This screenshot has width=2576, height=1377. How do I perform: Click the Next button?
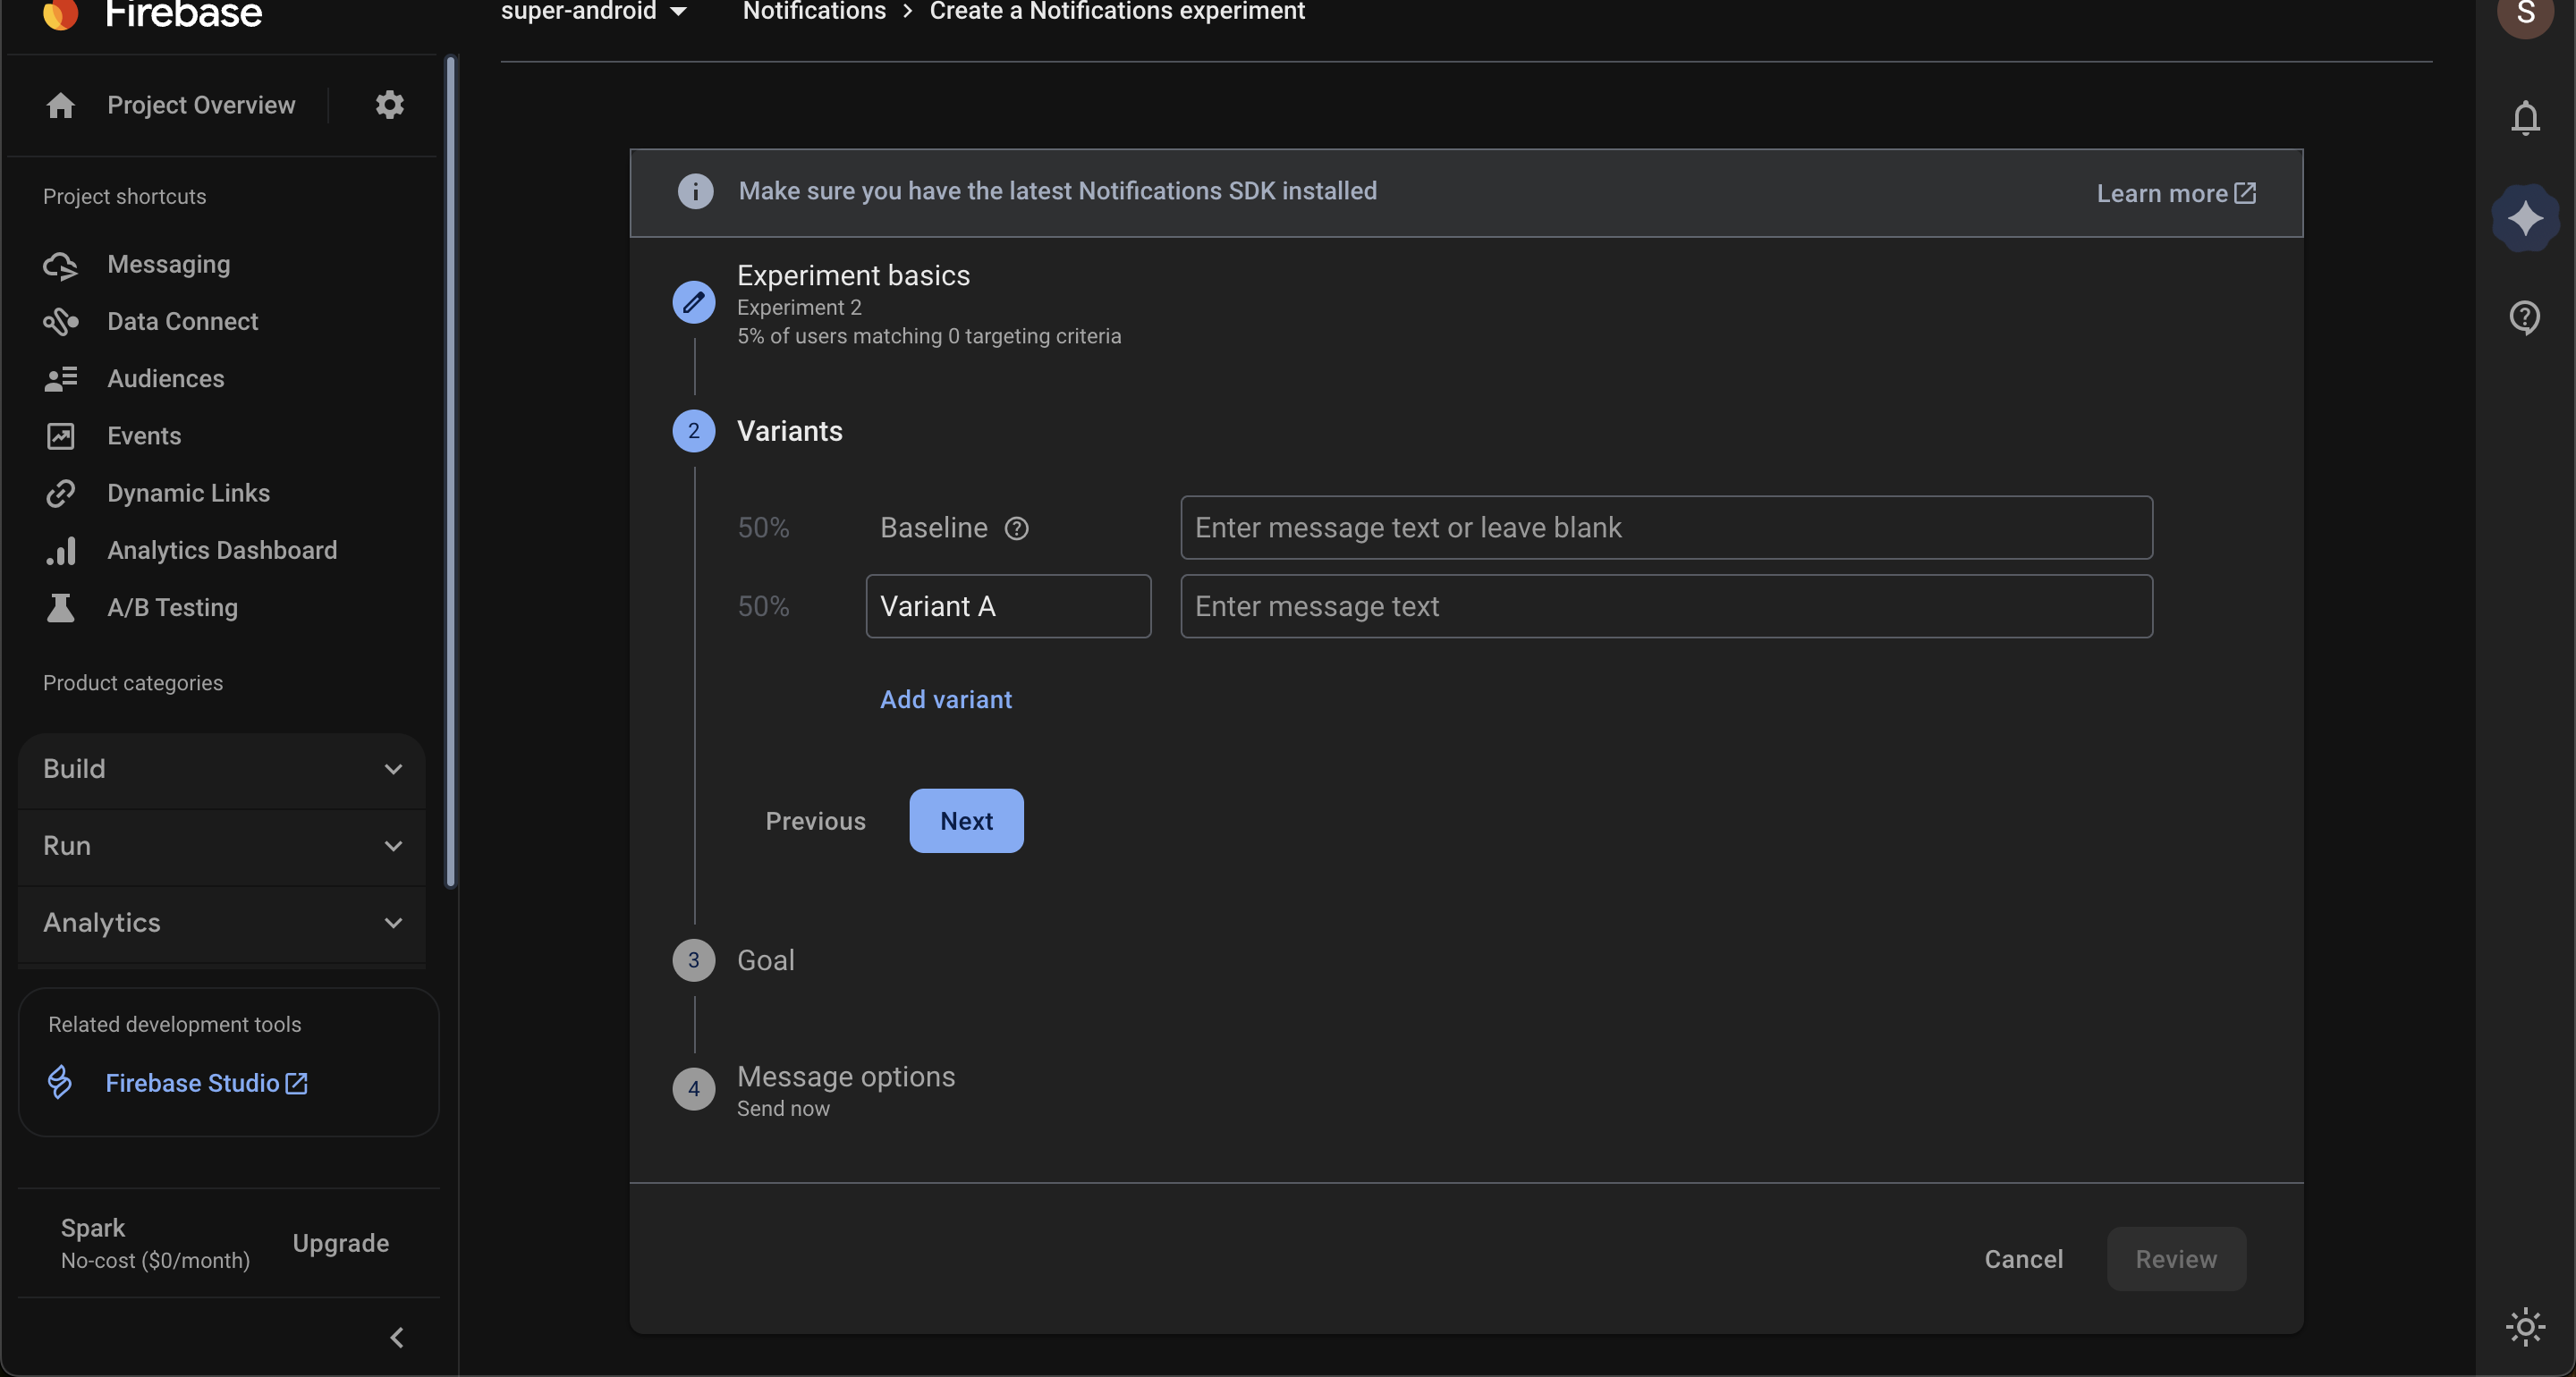click(966, 821)
